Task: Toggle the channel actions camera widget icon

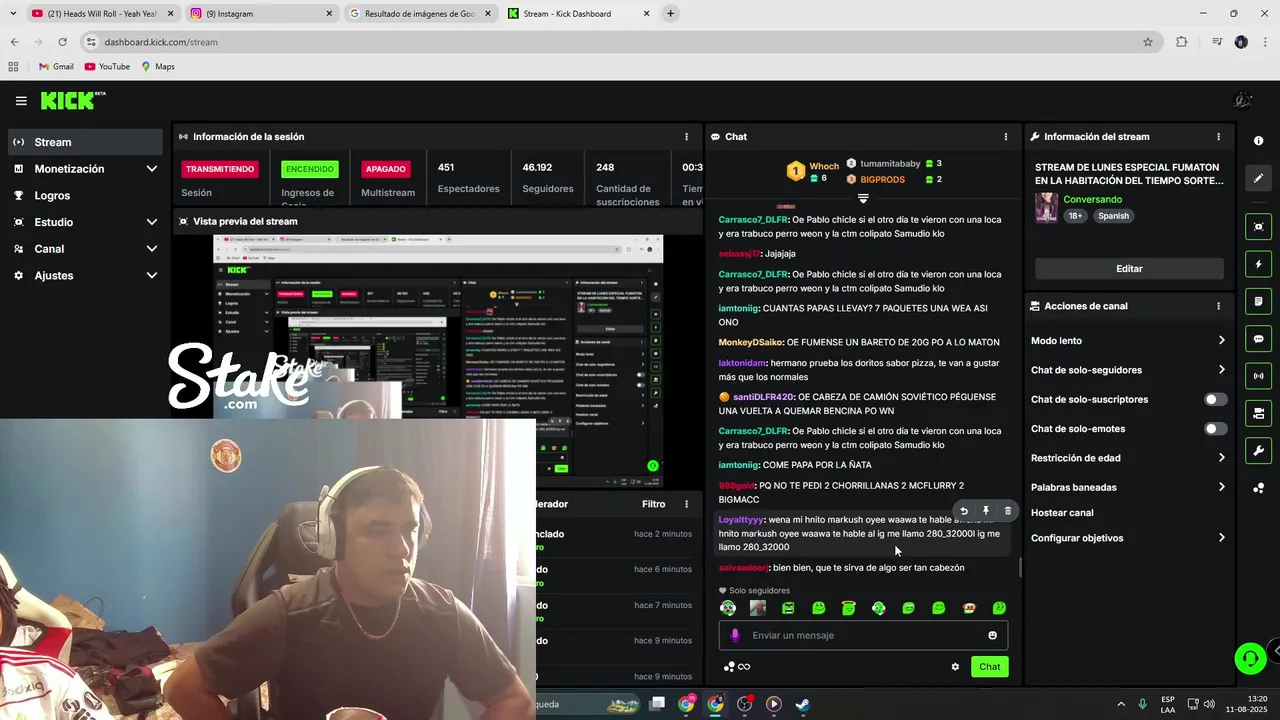Action: [1258, 413]
